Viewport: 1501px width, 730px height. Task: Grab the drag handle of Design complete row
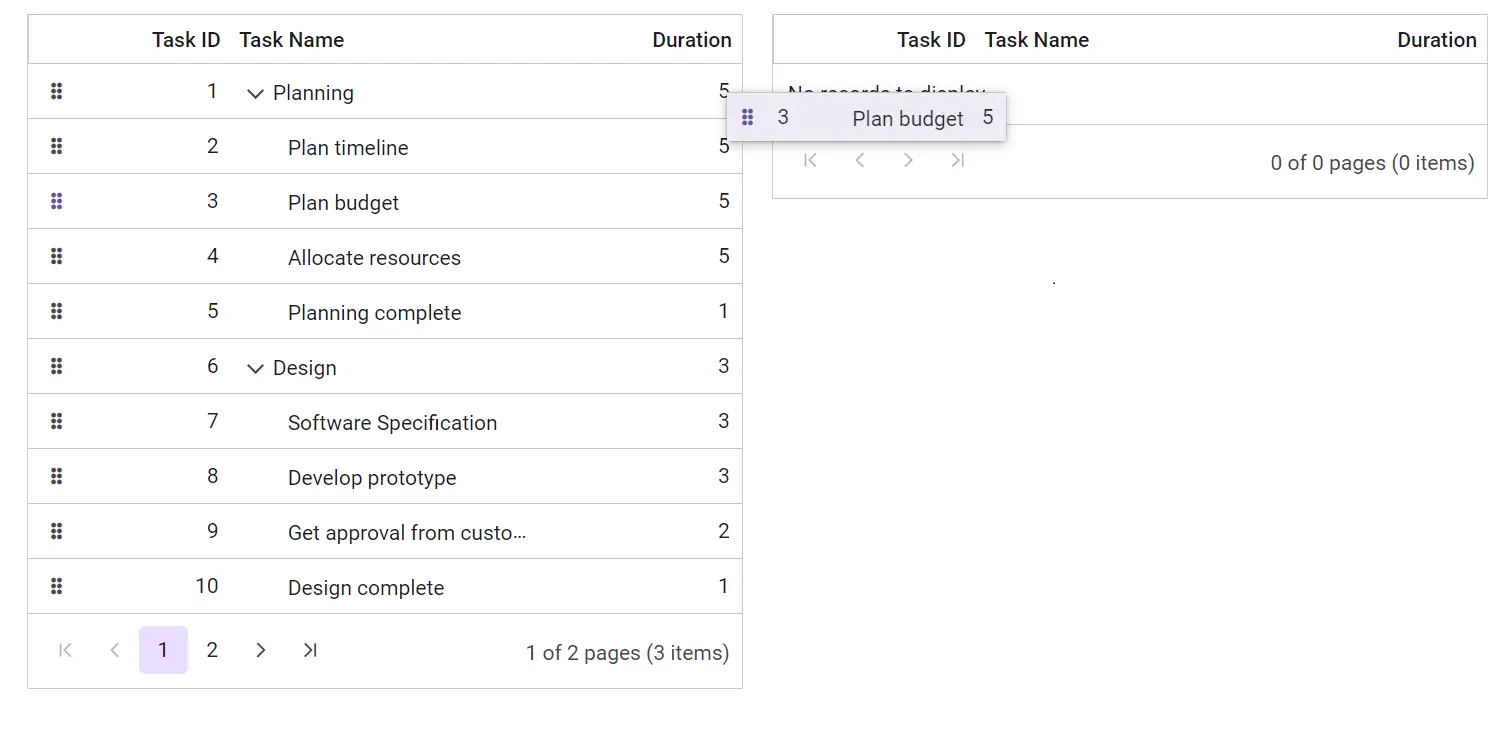(x=57, y=587)
